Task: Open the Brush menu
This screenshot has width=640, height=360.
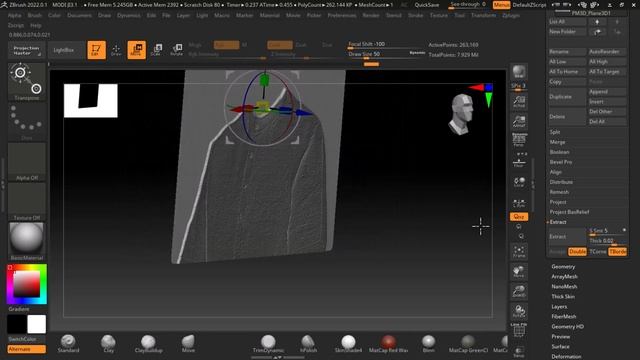Action: click(35, 15)
